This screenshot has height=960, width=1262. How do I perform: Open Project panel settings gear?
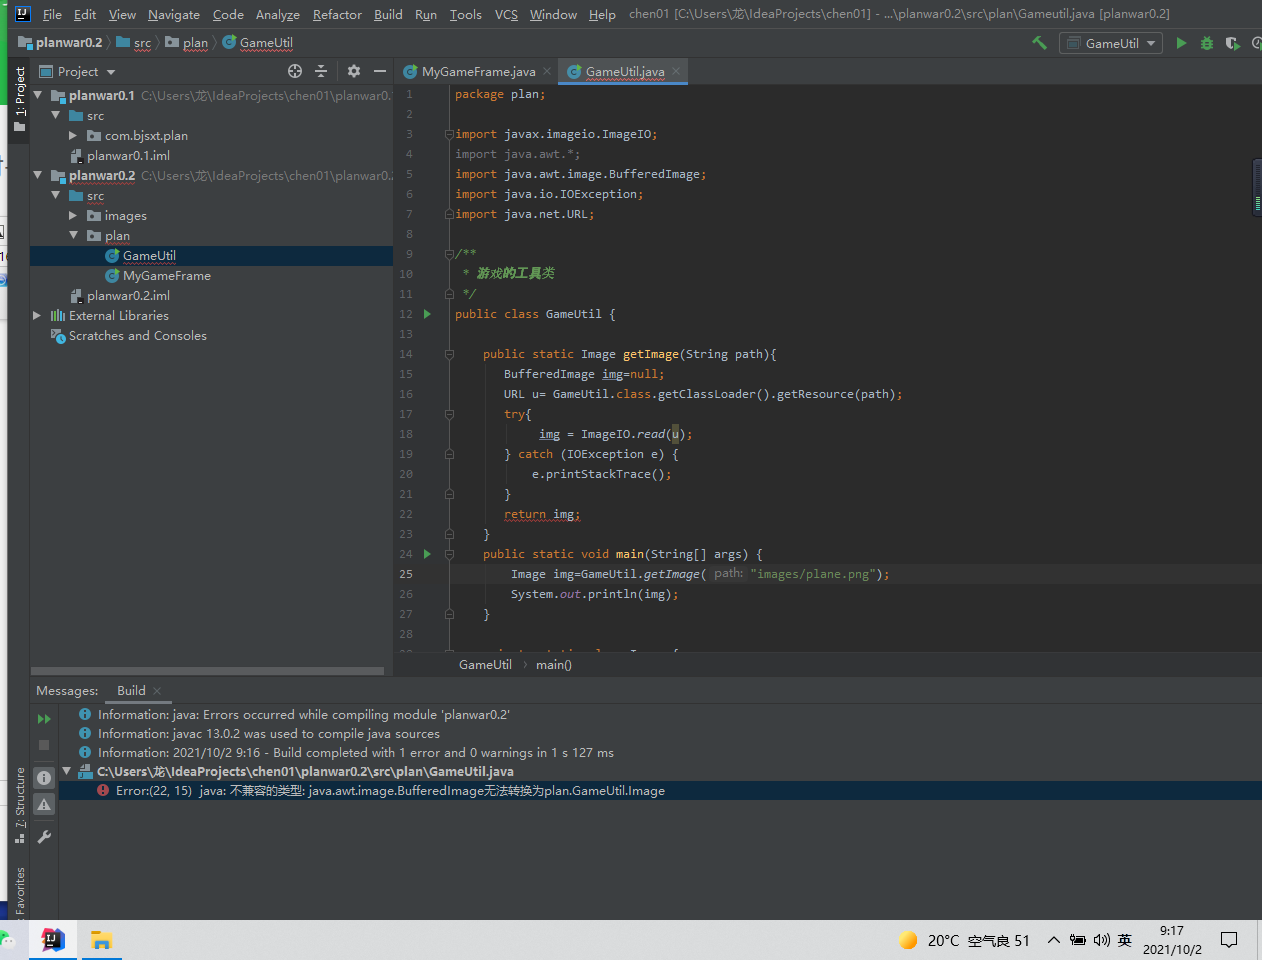[353, 71]
